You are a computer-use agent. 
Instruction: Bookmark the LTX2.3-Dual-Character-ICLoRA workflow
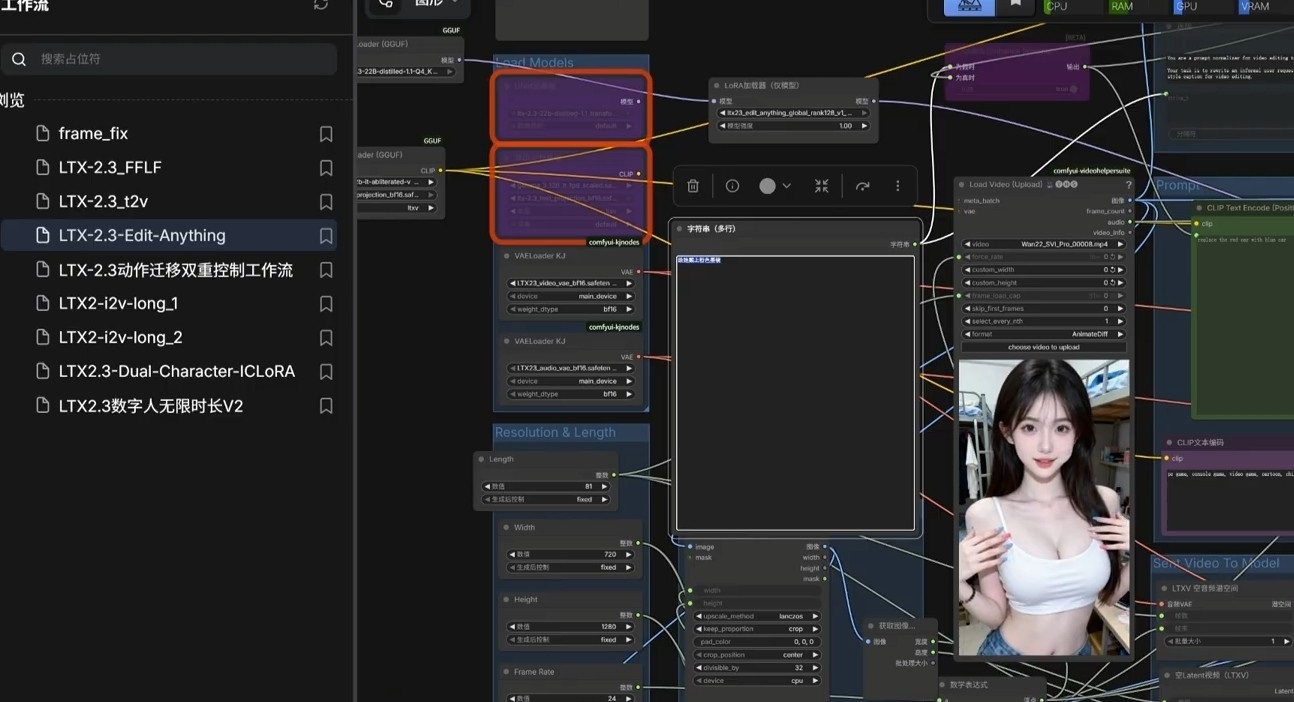pos(326,371)
